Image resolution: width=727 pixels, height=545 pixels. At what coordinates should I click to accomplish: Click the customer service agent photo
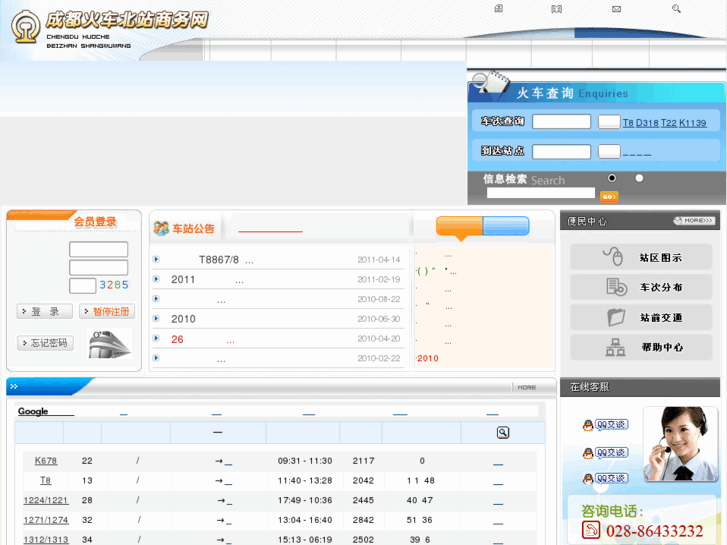681,443
